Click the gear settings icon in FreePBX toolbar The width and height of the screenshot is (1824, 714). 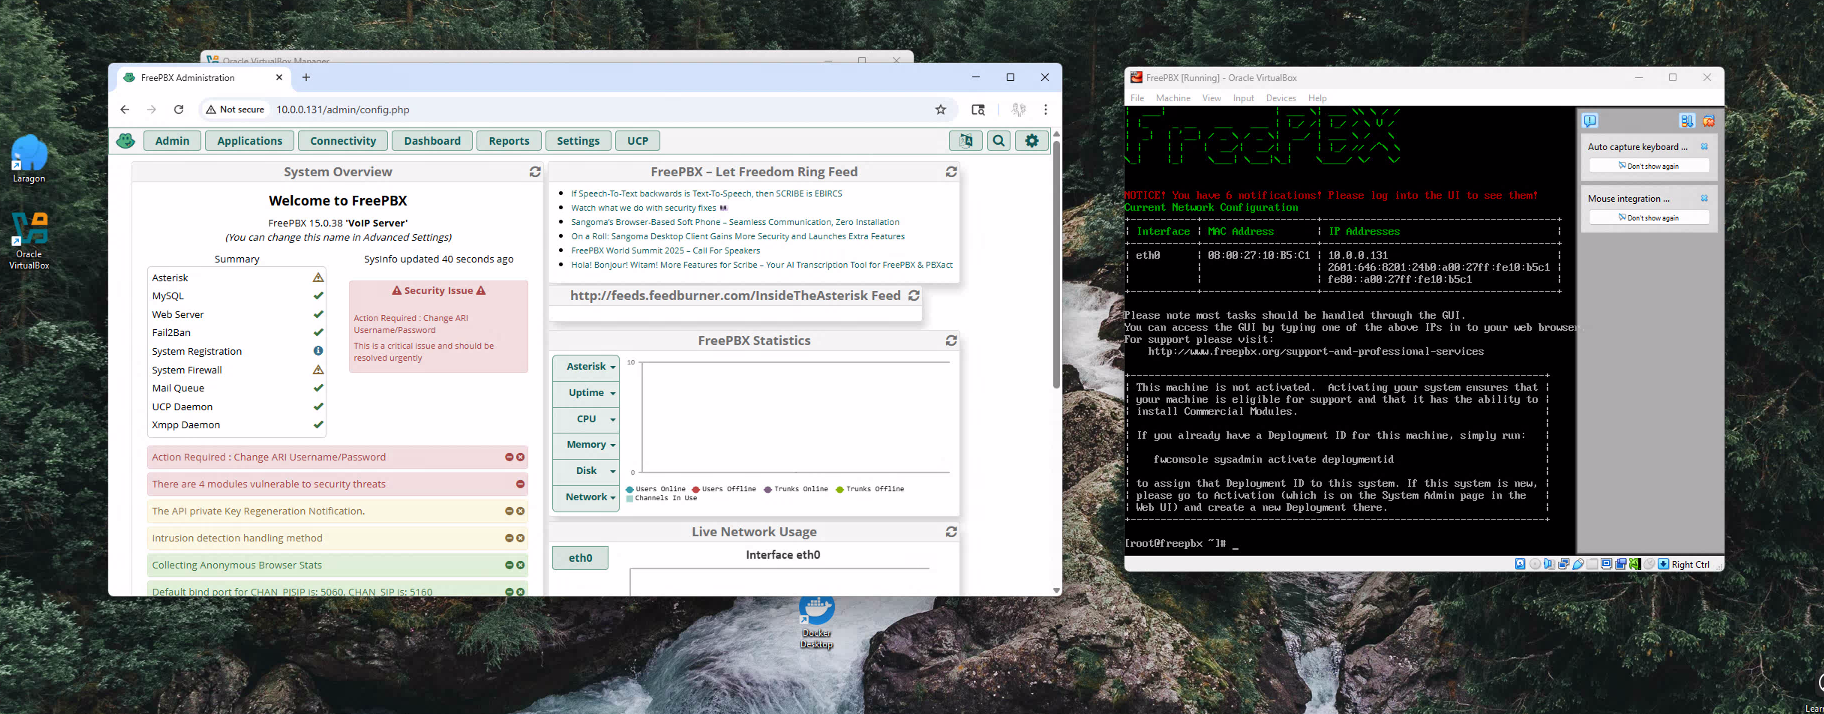(1031, 141)
